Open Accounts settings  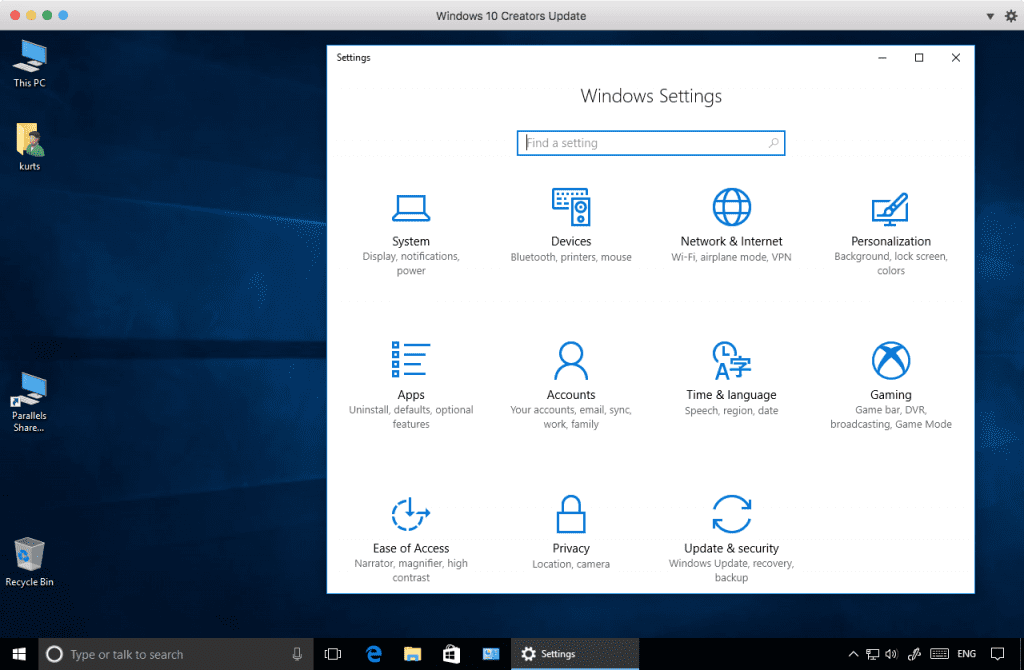(x=571, y=385)
